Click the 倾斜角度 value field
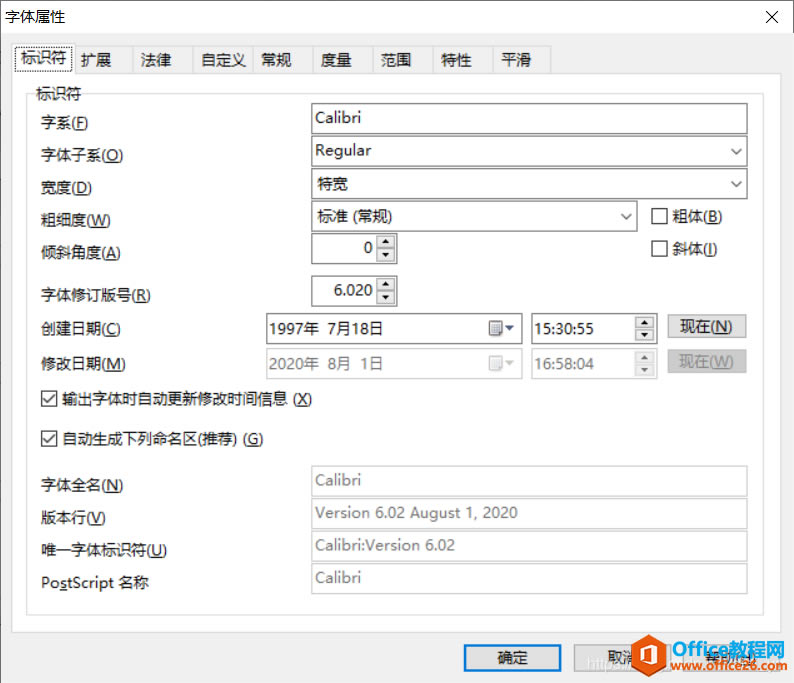 click(x=344, y=248)
